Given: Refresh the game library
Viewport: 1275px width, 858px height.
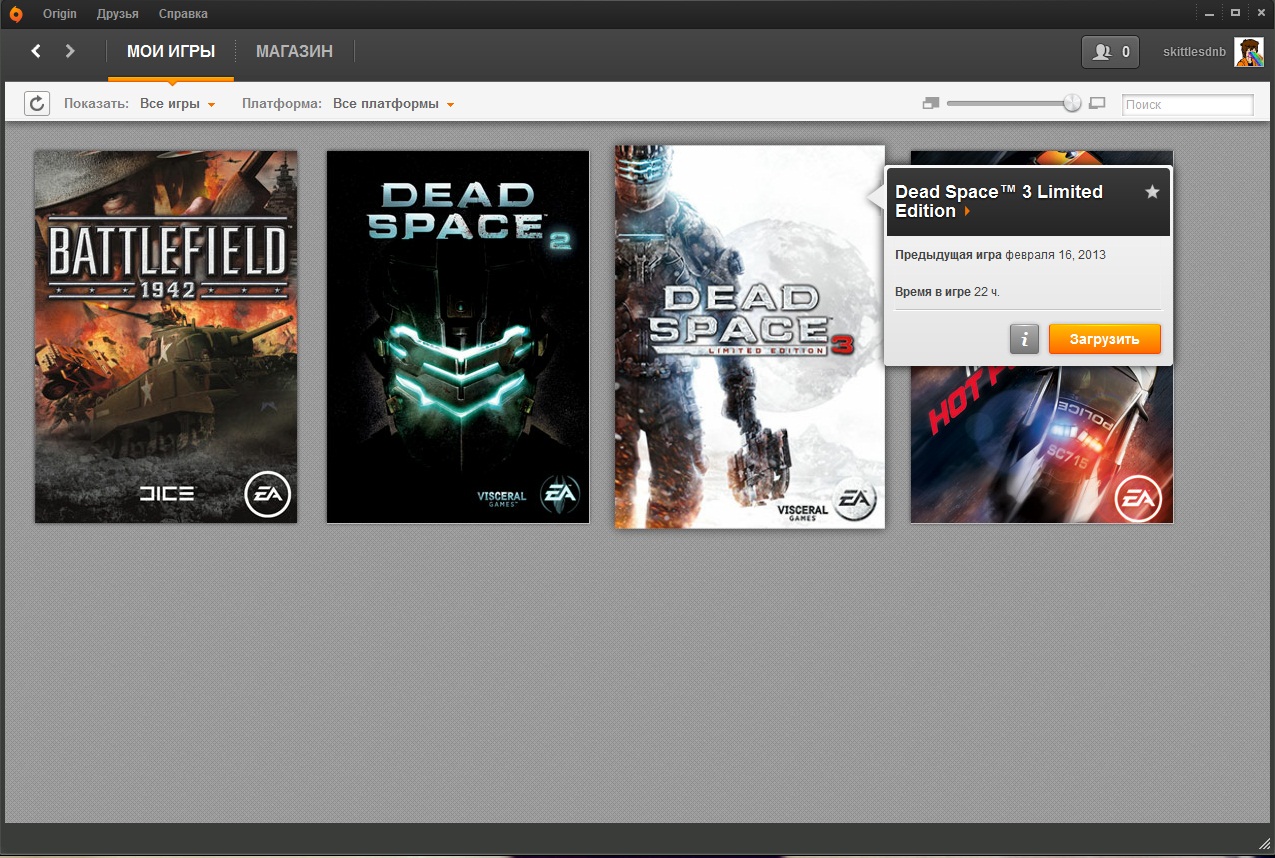Looking at the screenshot, I should (37, 103).
